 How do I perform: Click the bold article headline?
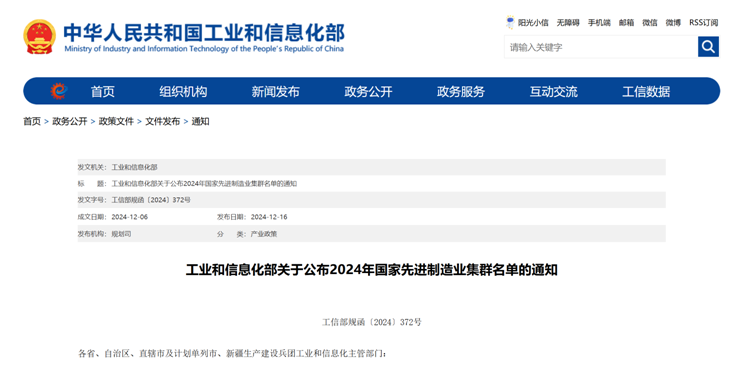coord(372,270)
